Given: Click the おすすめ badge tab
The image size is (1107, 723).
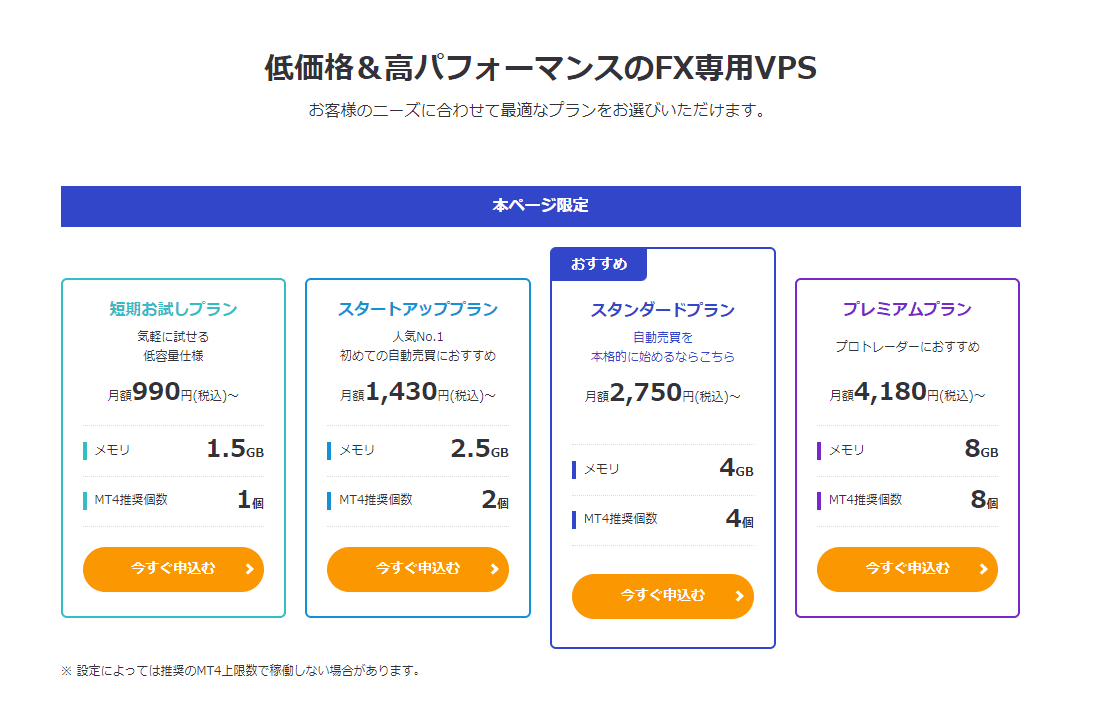Looking at the screenshot, I should [599, 264].
